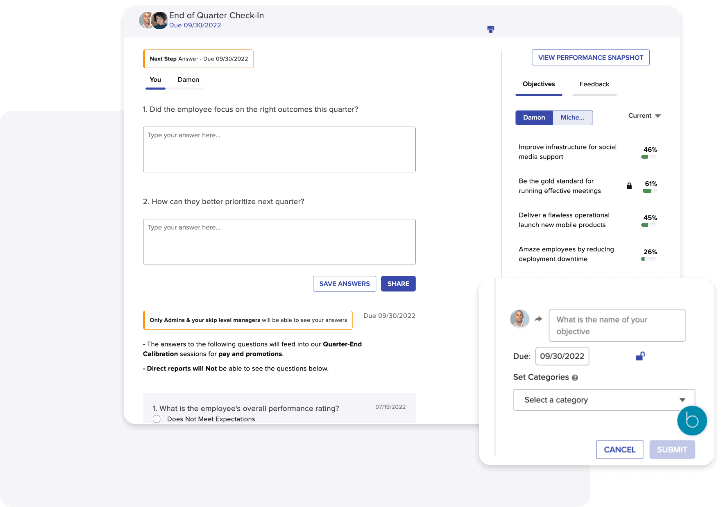The image size is (723, 507).
Task: Click answer box for prioritize next quarter question
Action: pos(279,242)
